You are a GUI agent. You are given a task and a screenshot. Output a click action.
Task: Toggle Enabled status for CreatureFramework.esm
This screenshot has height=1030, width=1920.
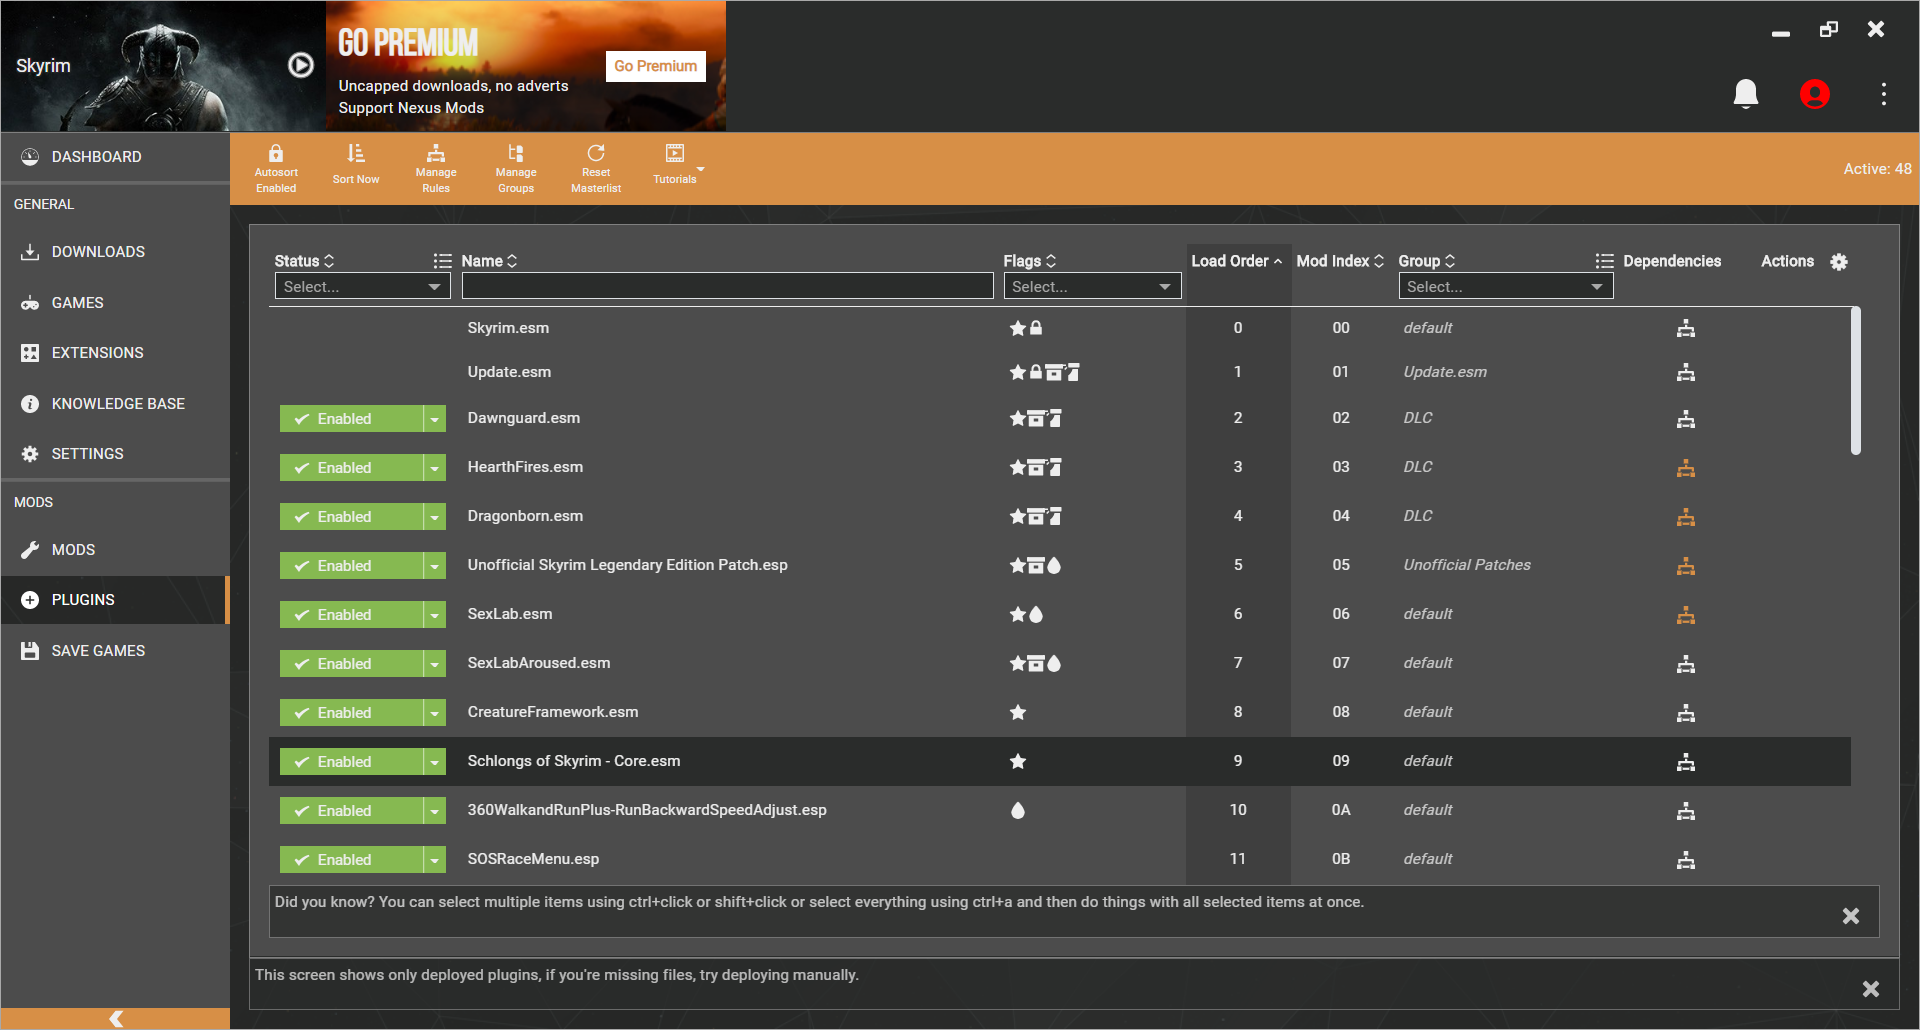[351, 713]
